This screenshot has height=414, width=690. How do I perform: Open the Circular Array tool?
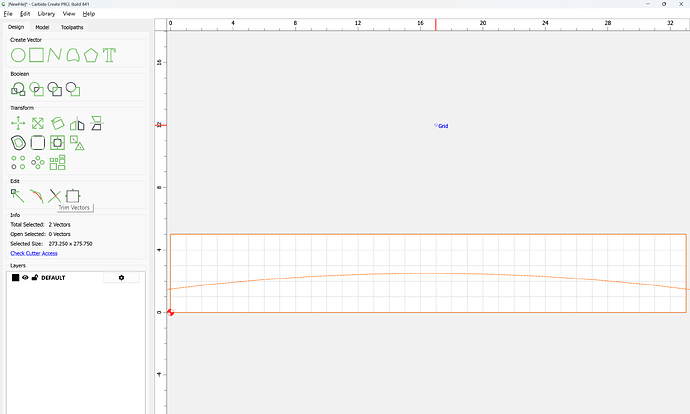pyautogui.click(x=38, y=162)
